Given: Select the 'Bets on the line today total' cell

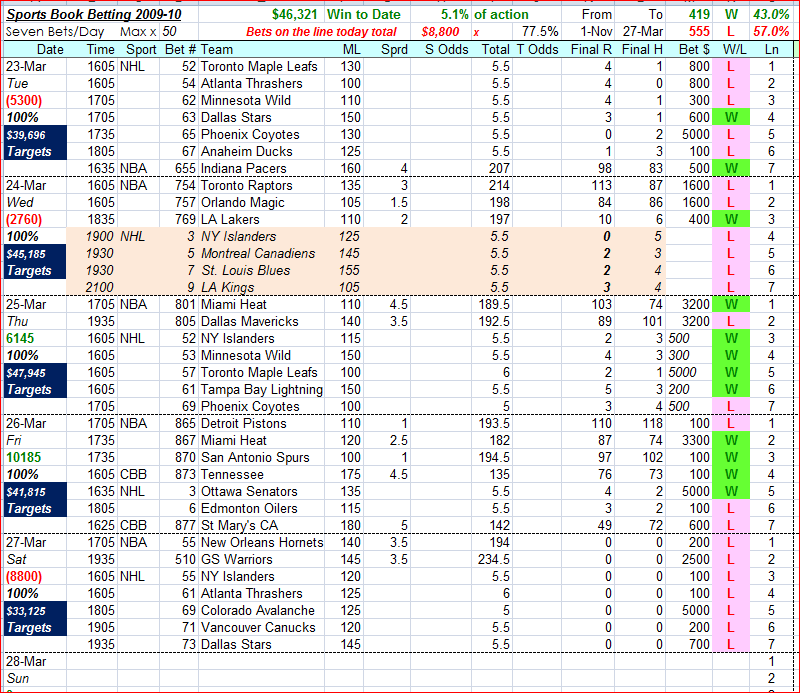Looking at the screenshot, I should point(321,32).
